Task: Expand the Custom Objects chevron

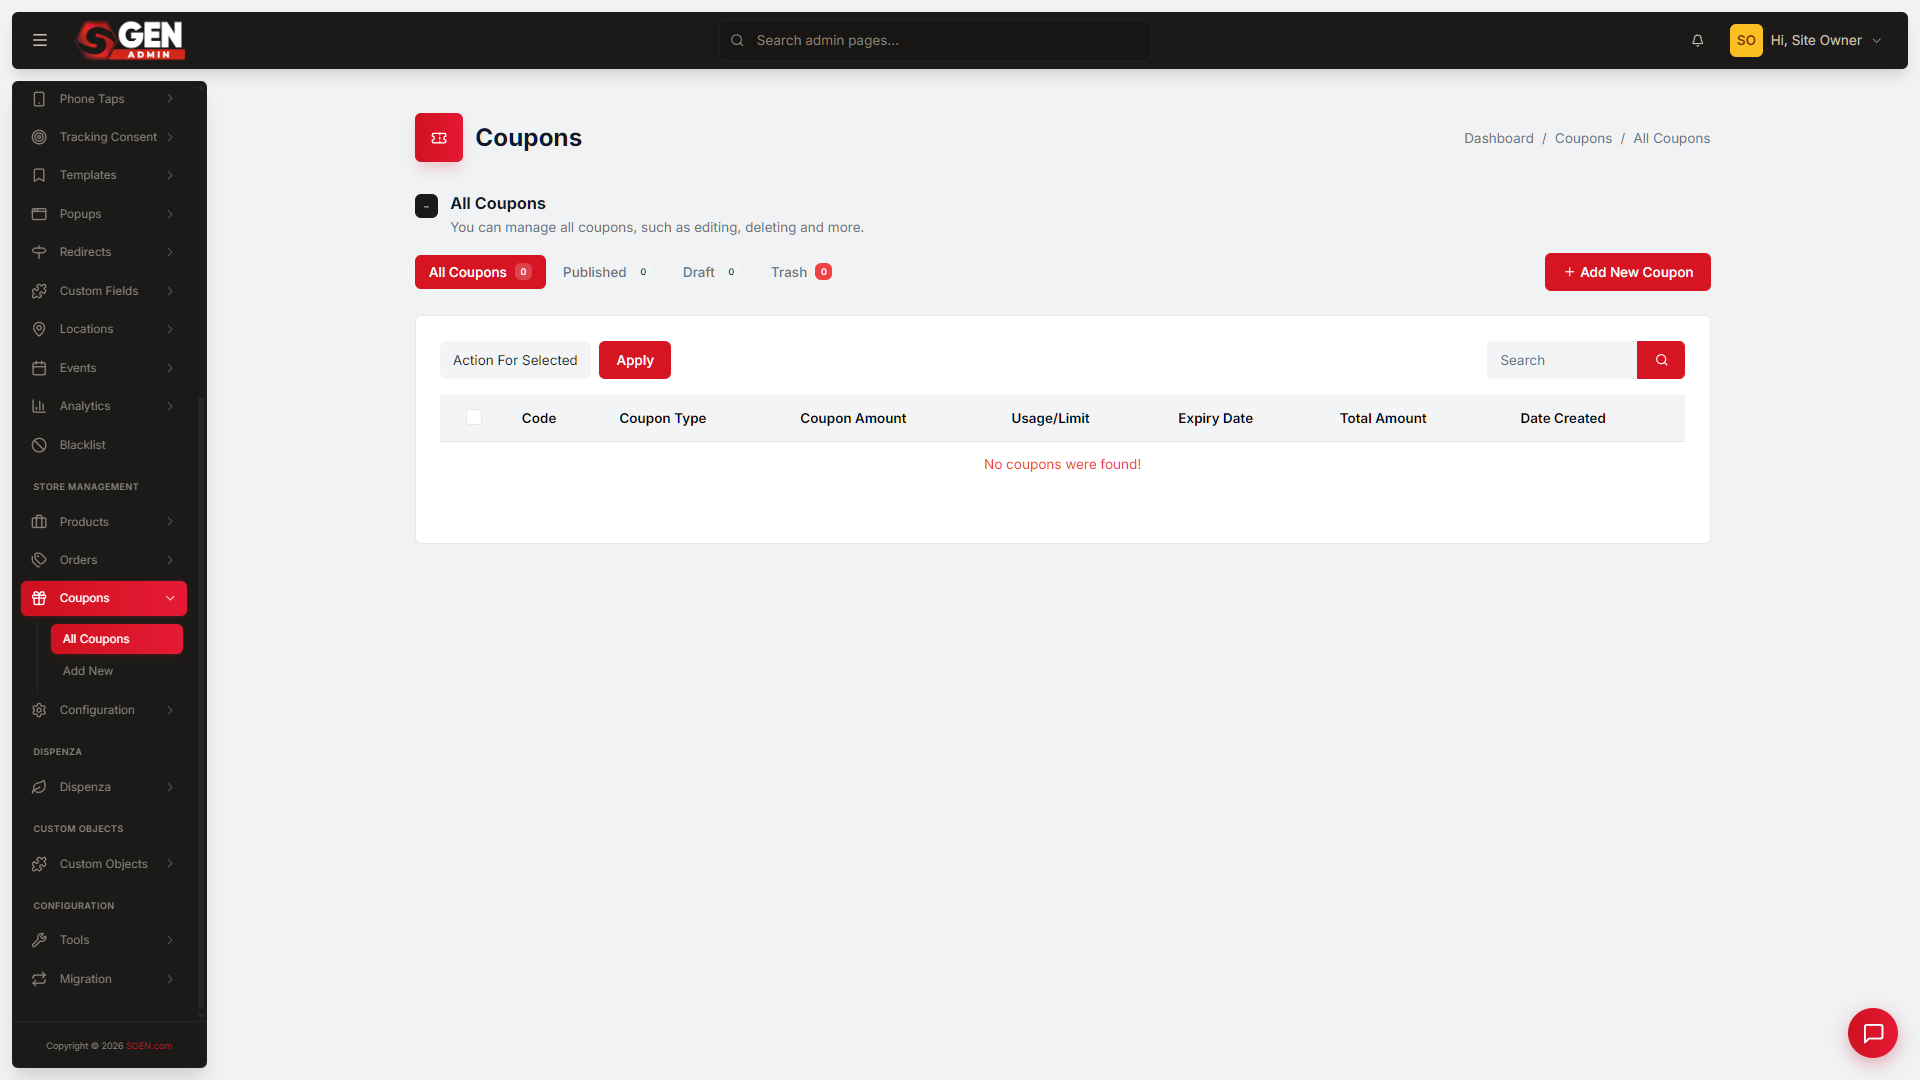Action: click(170, 864)
